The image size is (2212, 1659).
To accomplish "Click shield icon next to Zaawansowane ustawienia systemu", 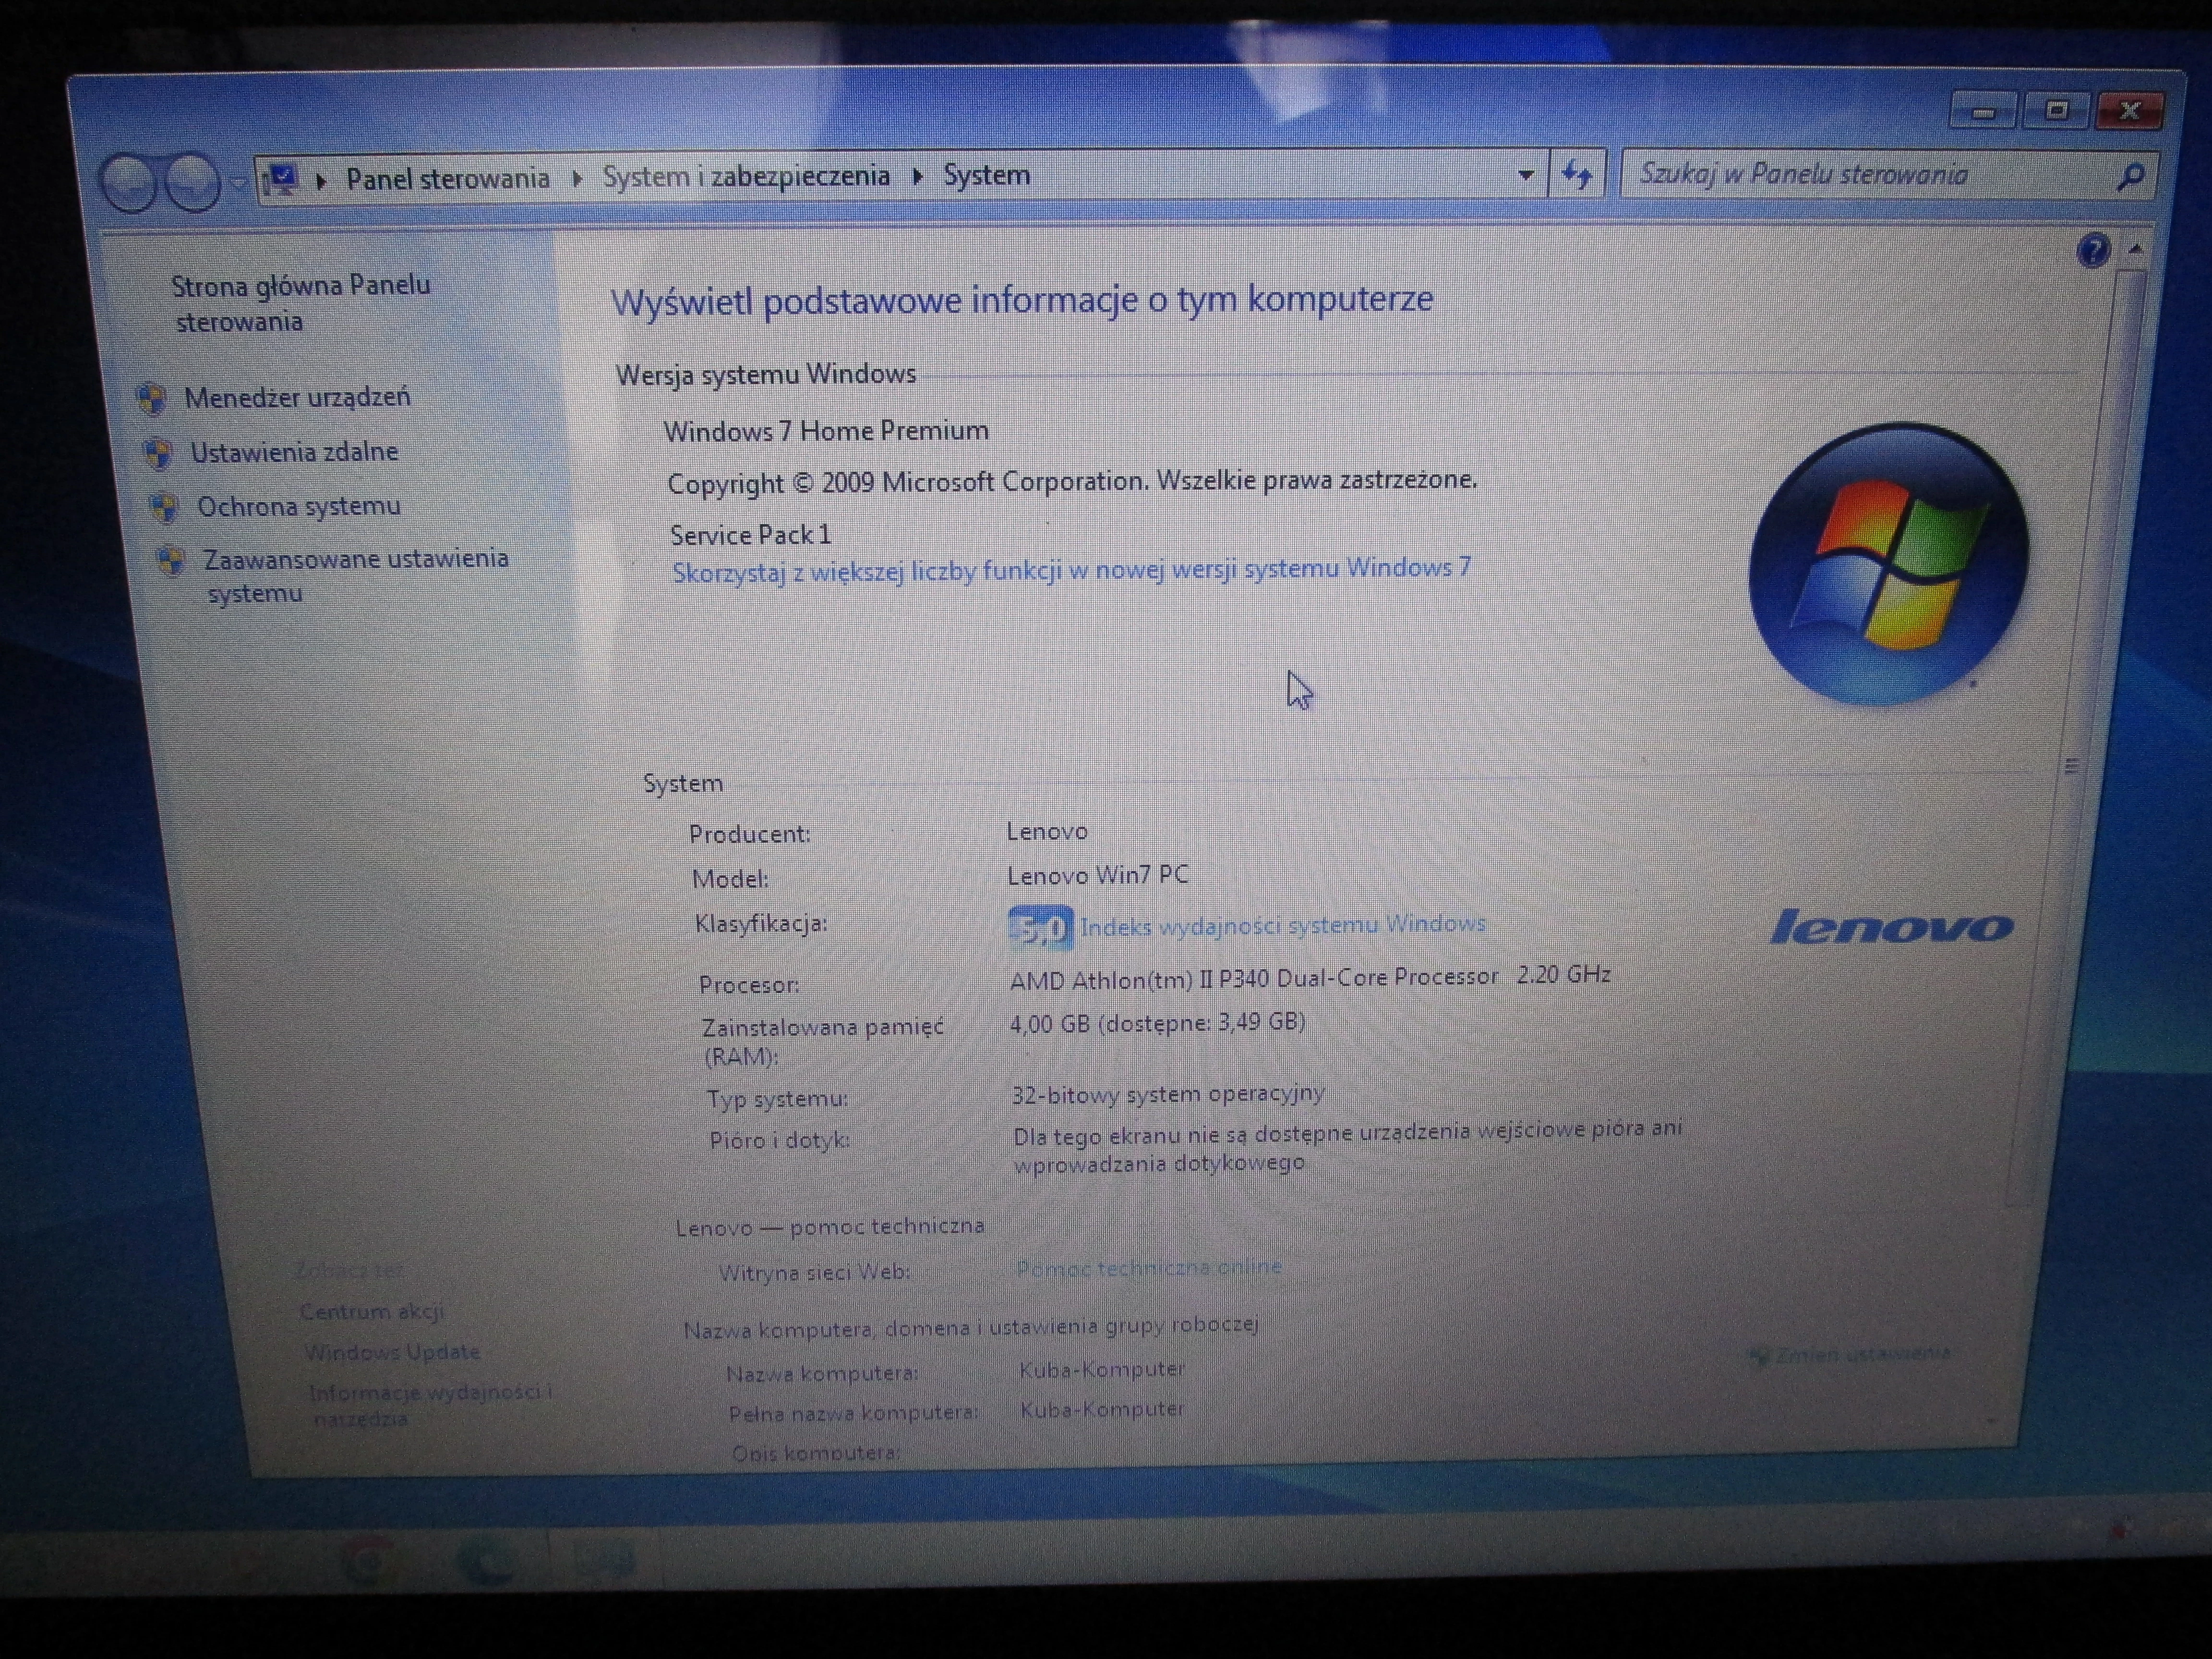I will click(x=171, y=561).
